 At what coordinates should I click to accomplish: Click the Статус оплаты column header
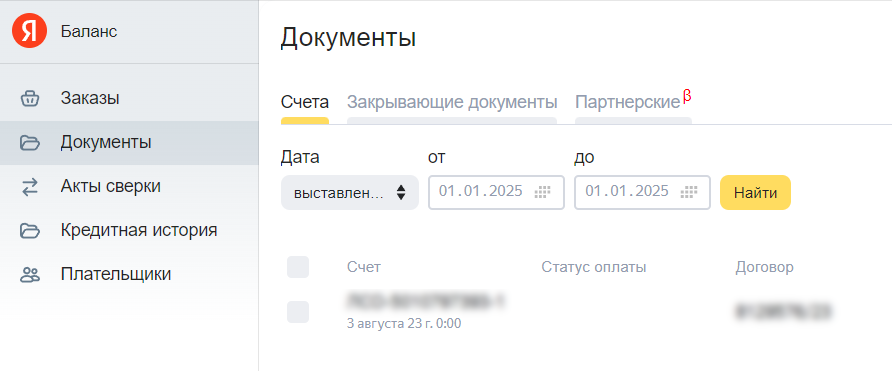(x=593, y=267)
